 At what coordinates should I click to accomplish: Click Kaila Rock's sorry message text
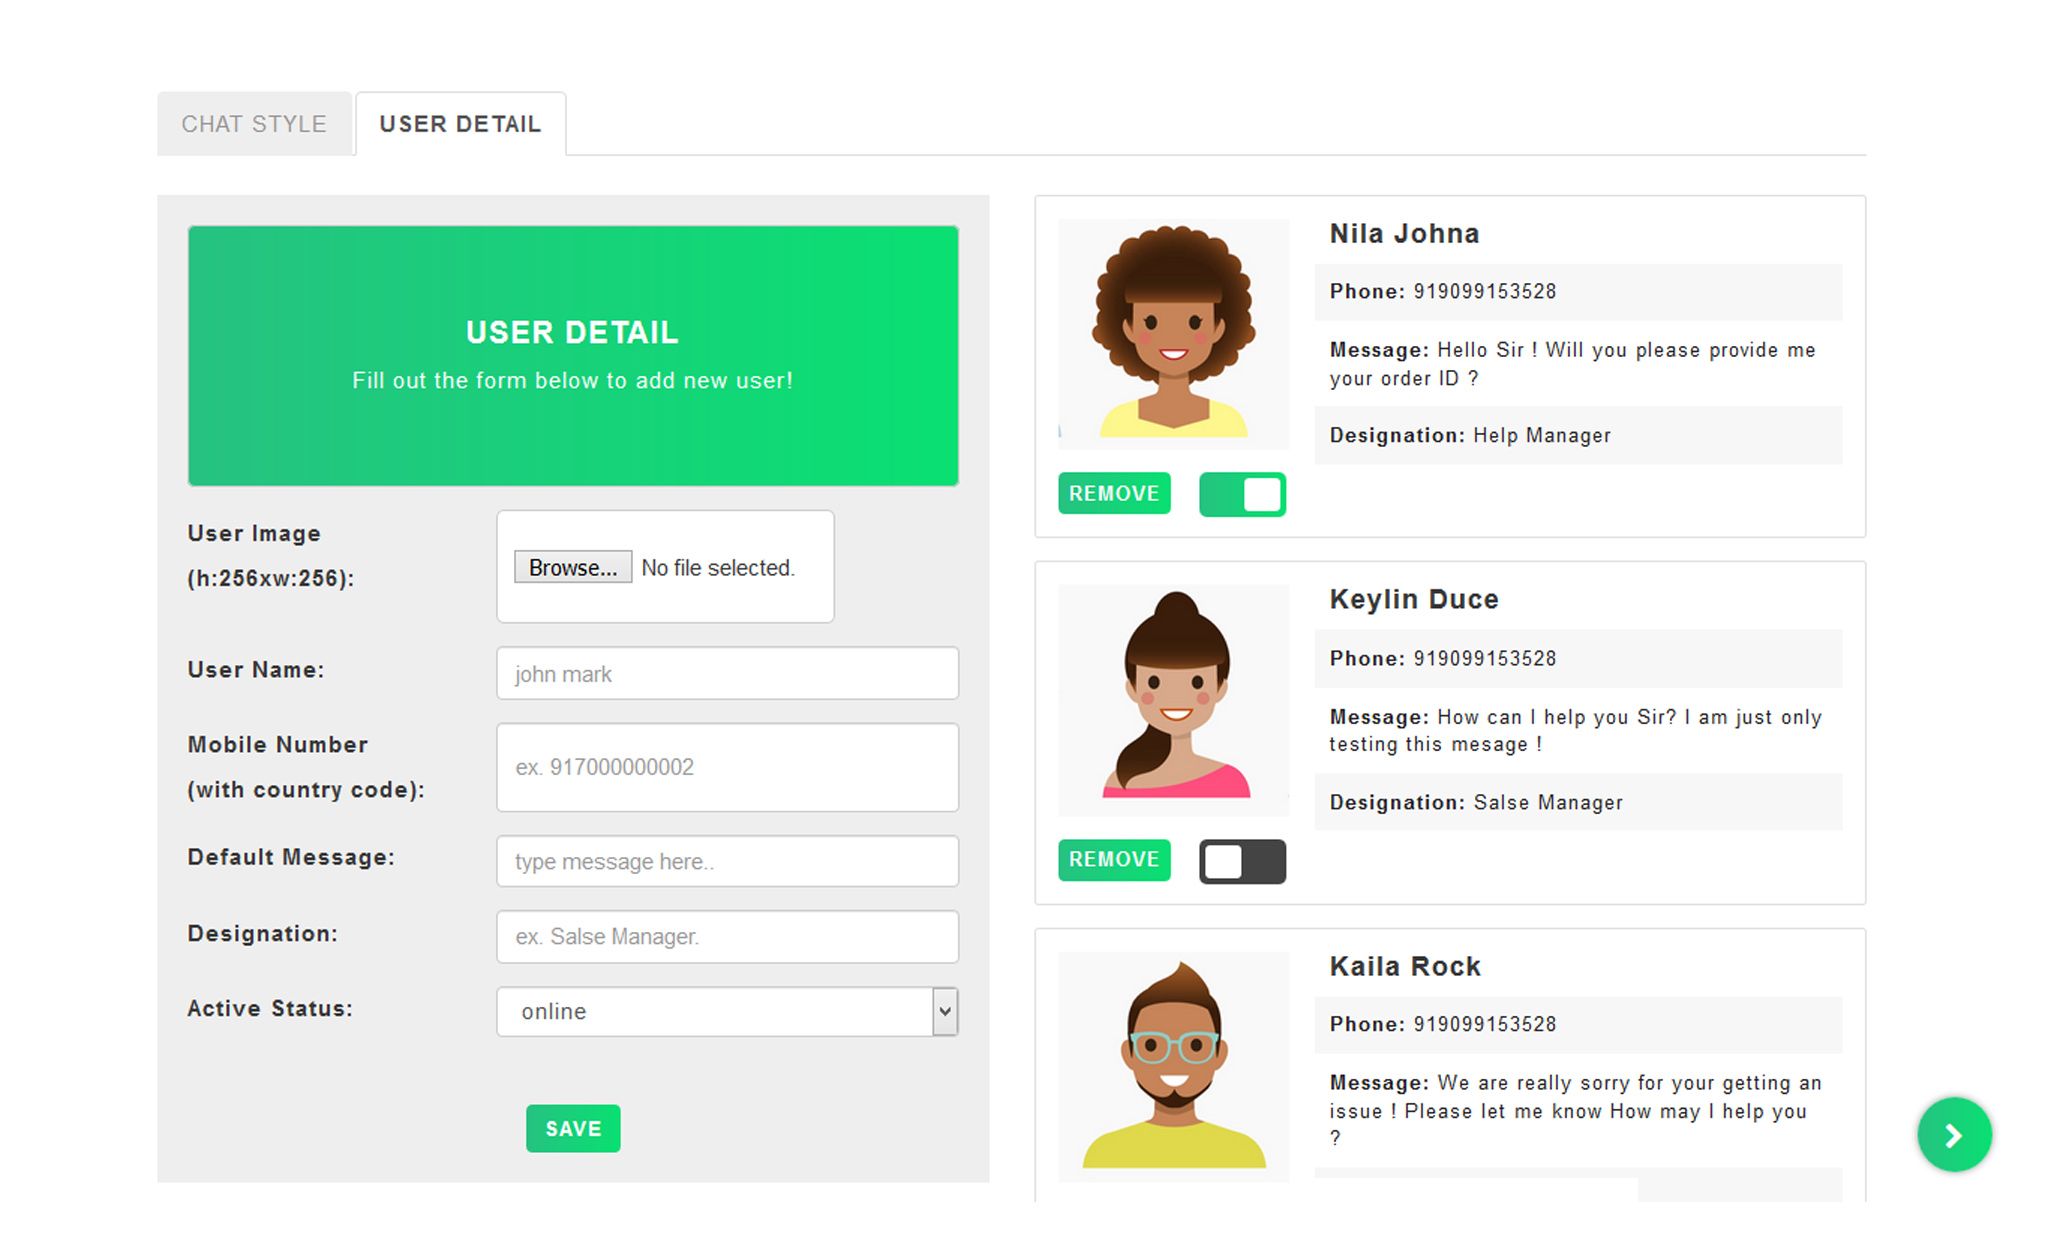tap(1575, 1110)
